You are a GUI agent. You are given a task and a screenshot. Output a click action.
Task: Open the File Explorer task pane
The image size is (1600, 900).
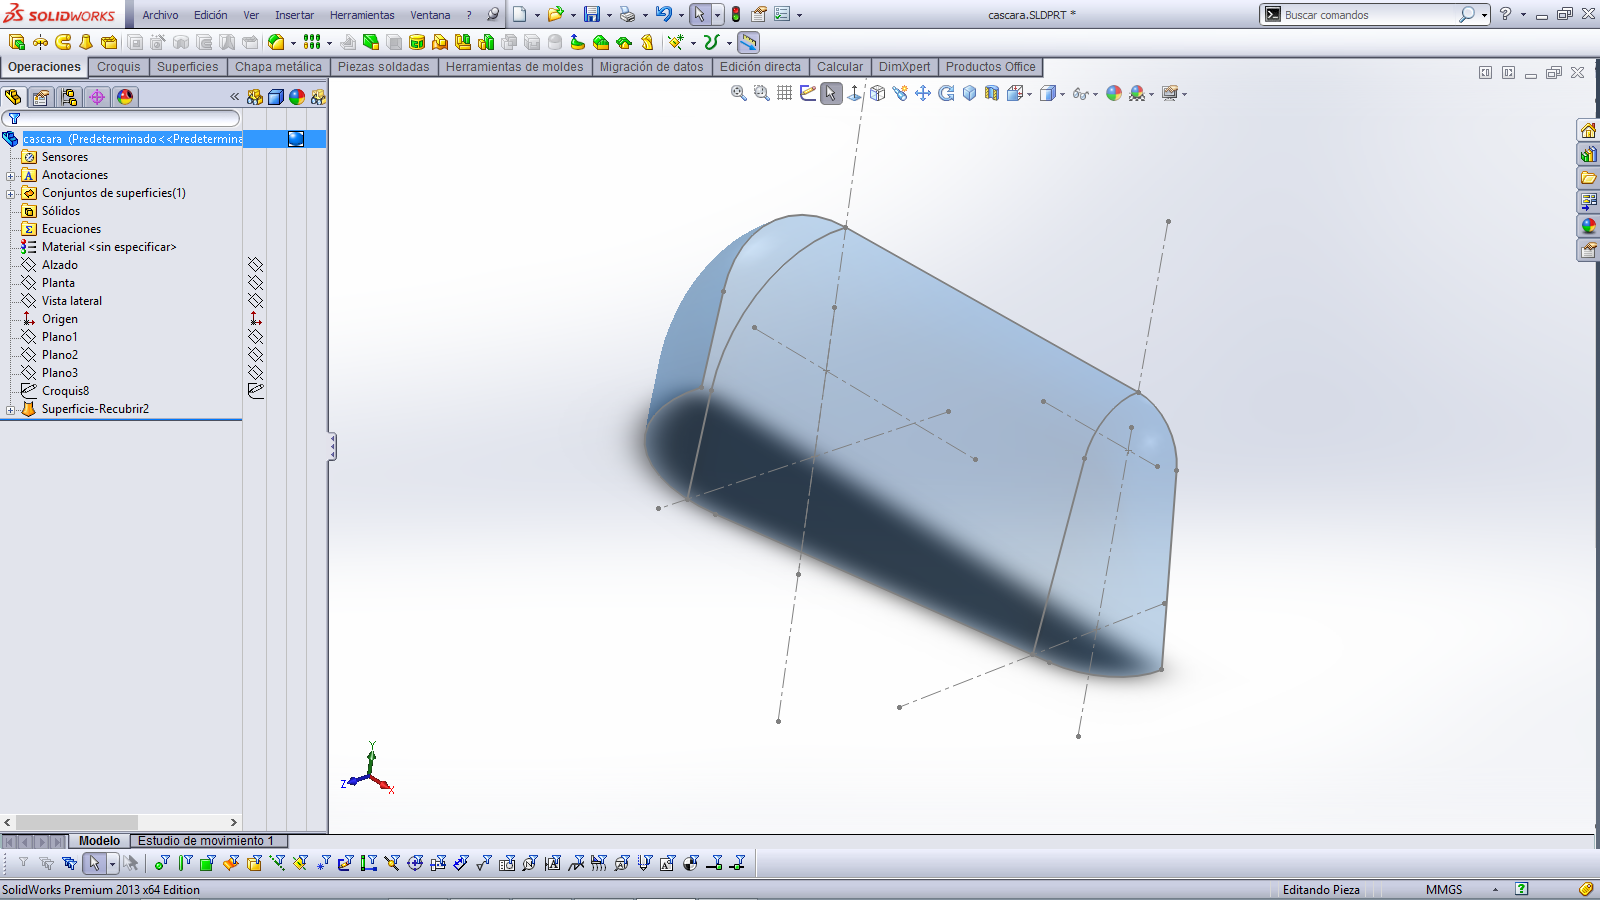(1588, 178)
